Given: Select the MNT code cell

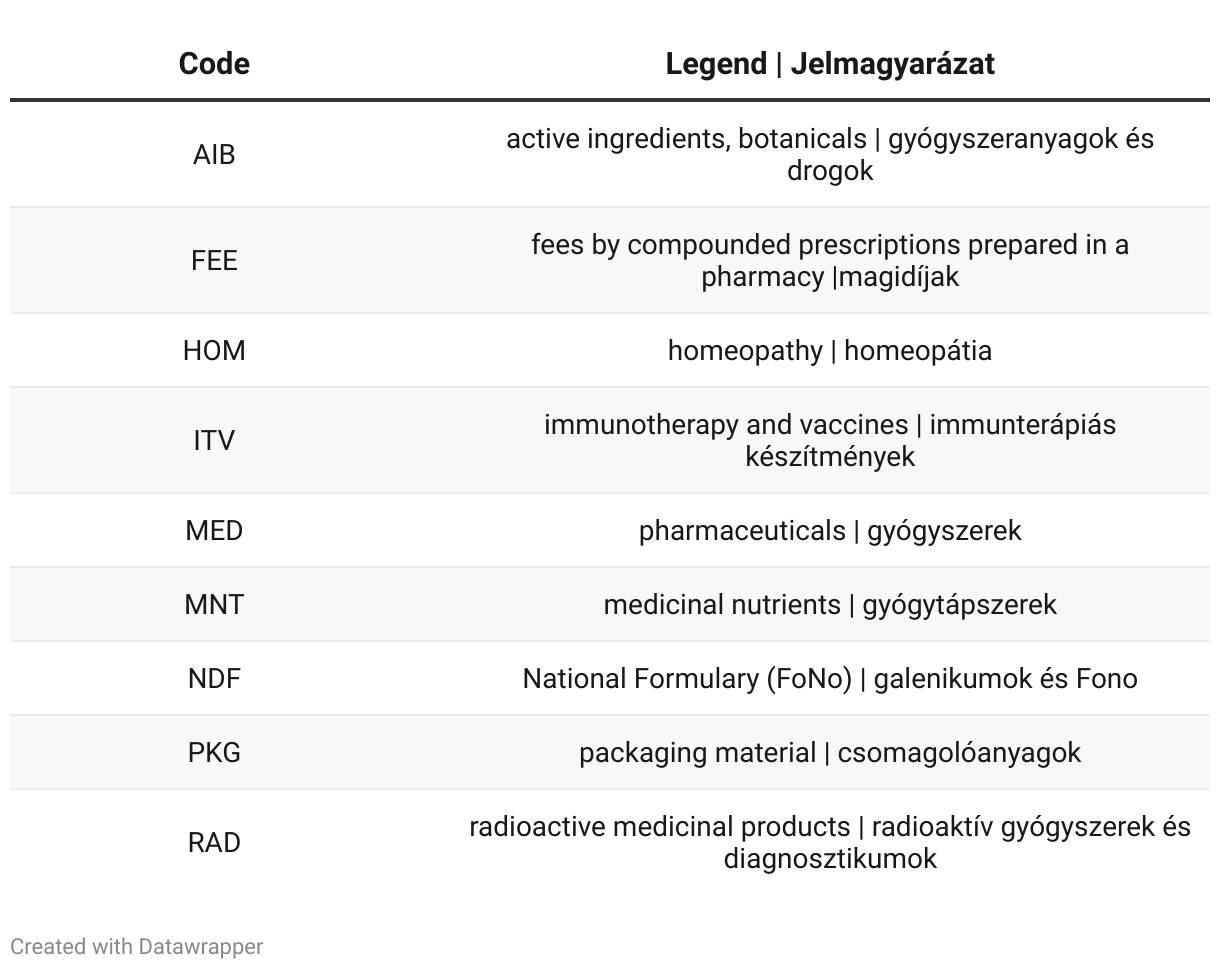Looking at the screenshot, I should click(214, 605).
